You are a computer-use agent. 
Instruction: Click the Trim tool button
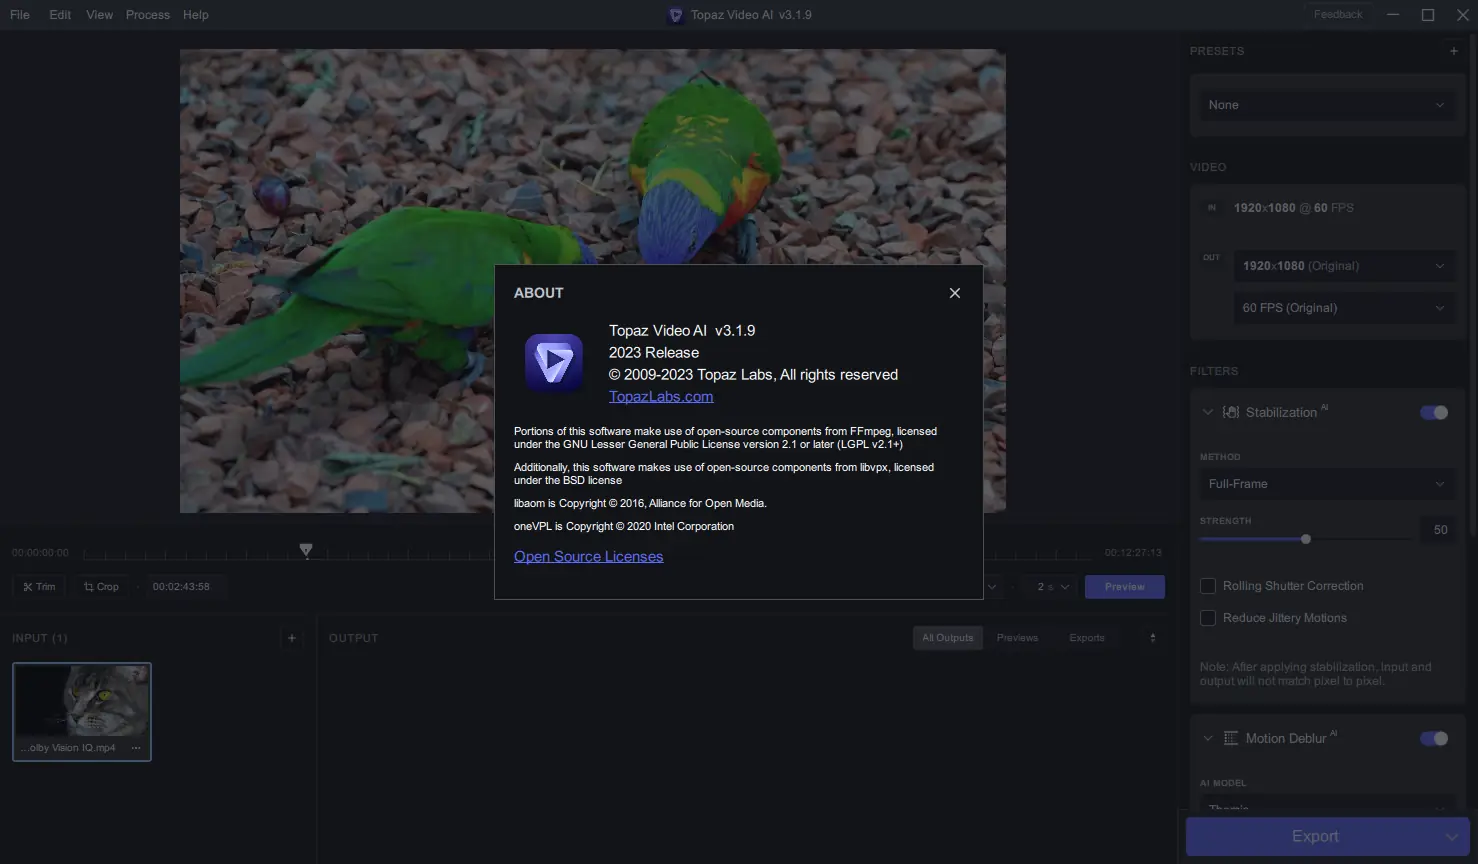click(x=39, y=587)
